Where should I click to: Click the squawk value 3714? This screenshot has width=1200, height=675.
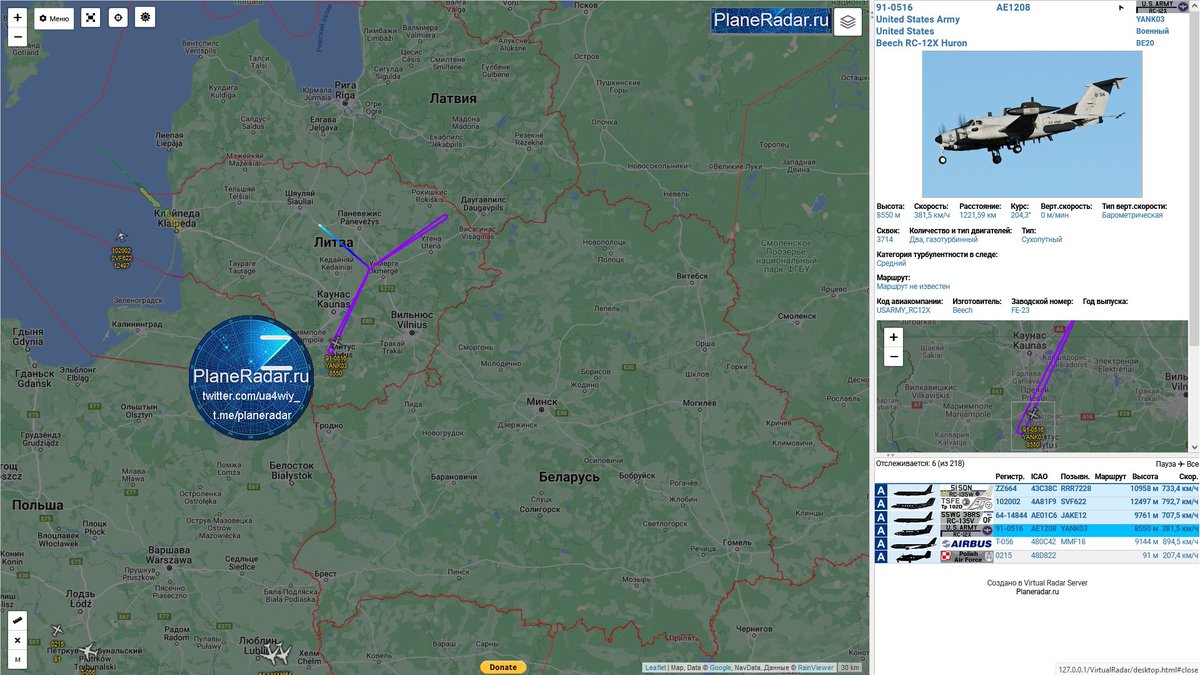[x=885, y=240]
